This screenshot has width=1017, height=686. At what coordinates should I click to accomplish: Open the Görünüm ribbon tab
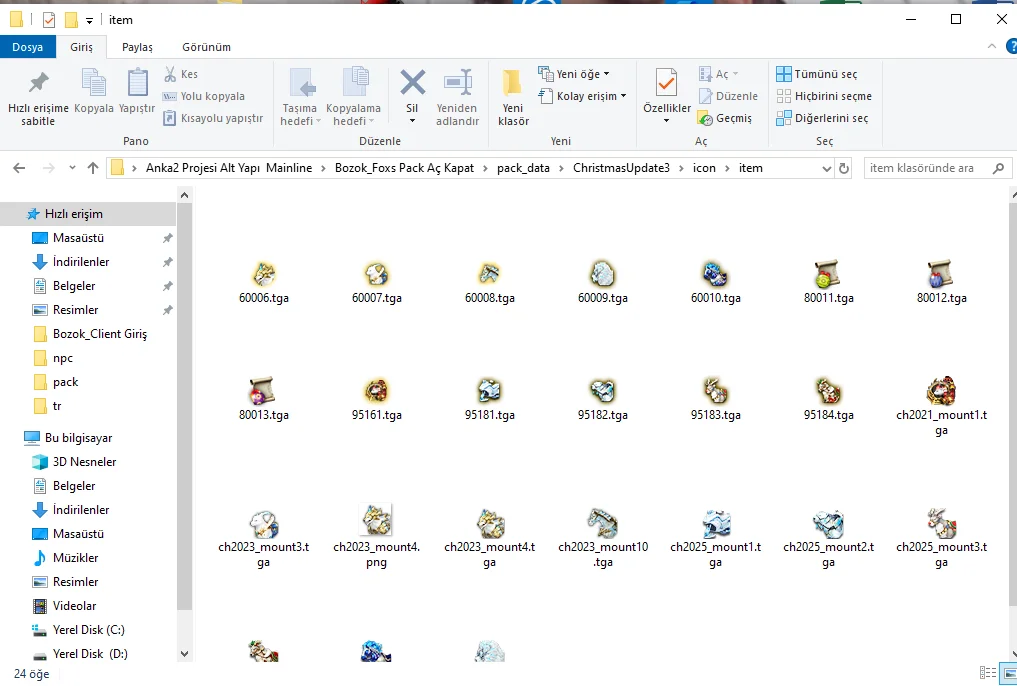[206, 47]
